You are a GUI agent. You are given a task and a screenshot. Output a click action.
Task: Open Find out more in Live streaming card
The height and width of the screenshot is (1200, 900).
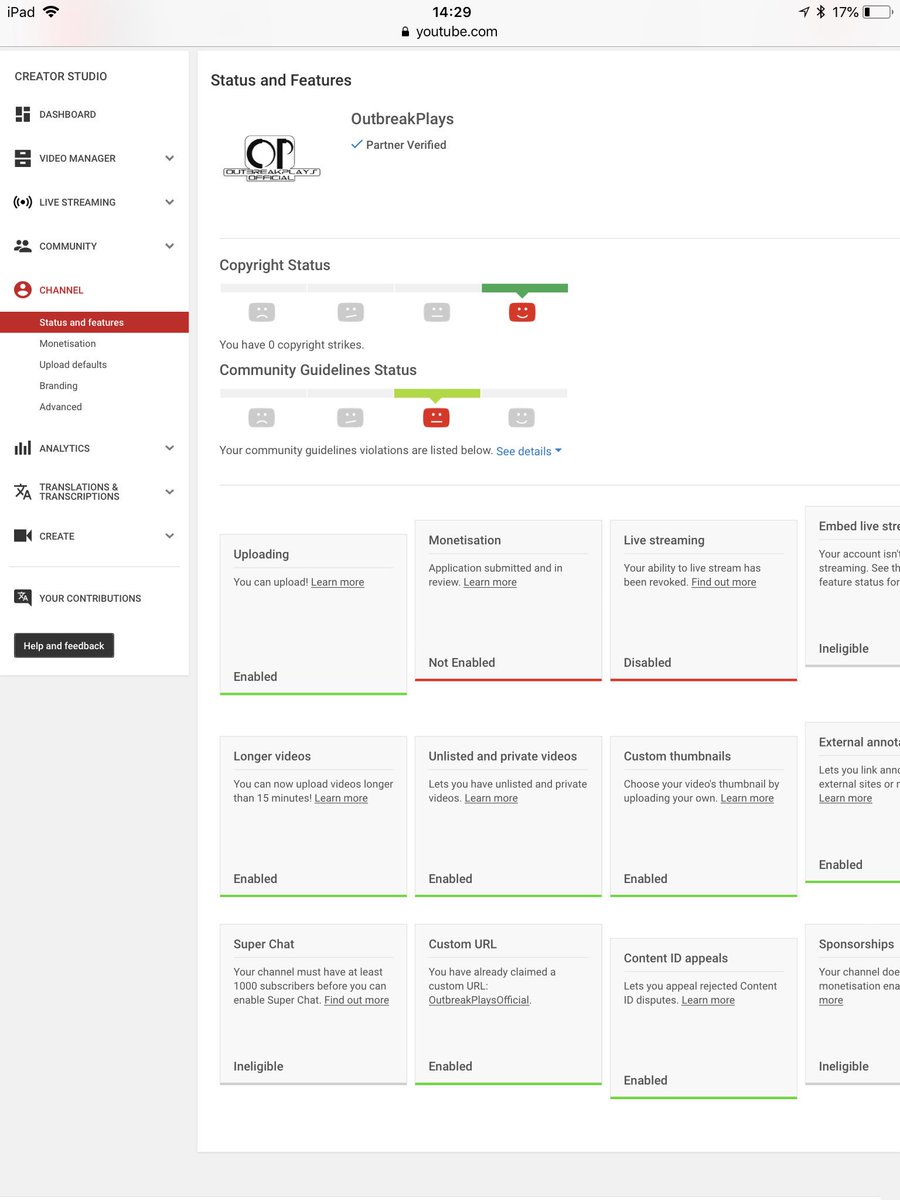click(x=724, y=582)
